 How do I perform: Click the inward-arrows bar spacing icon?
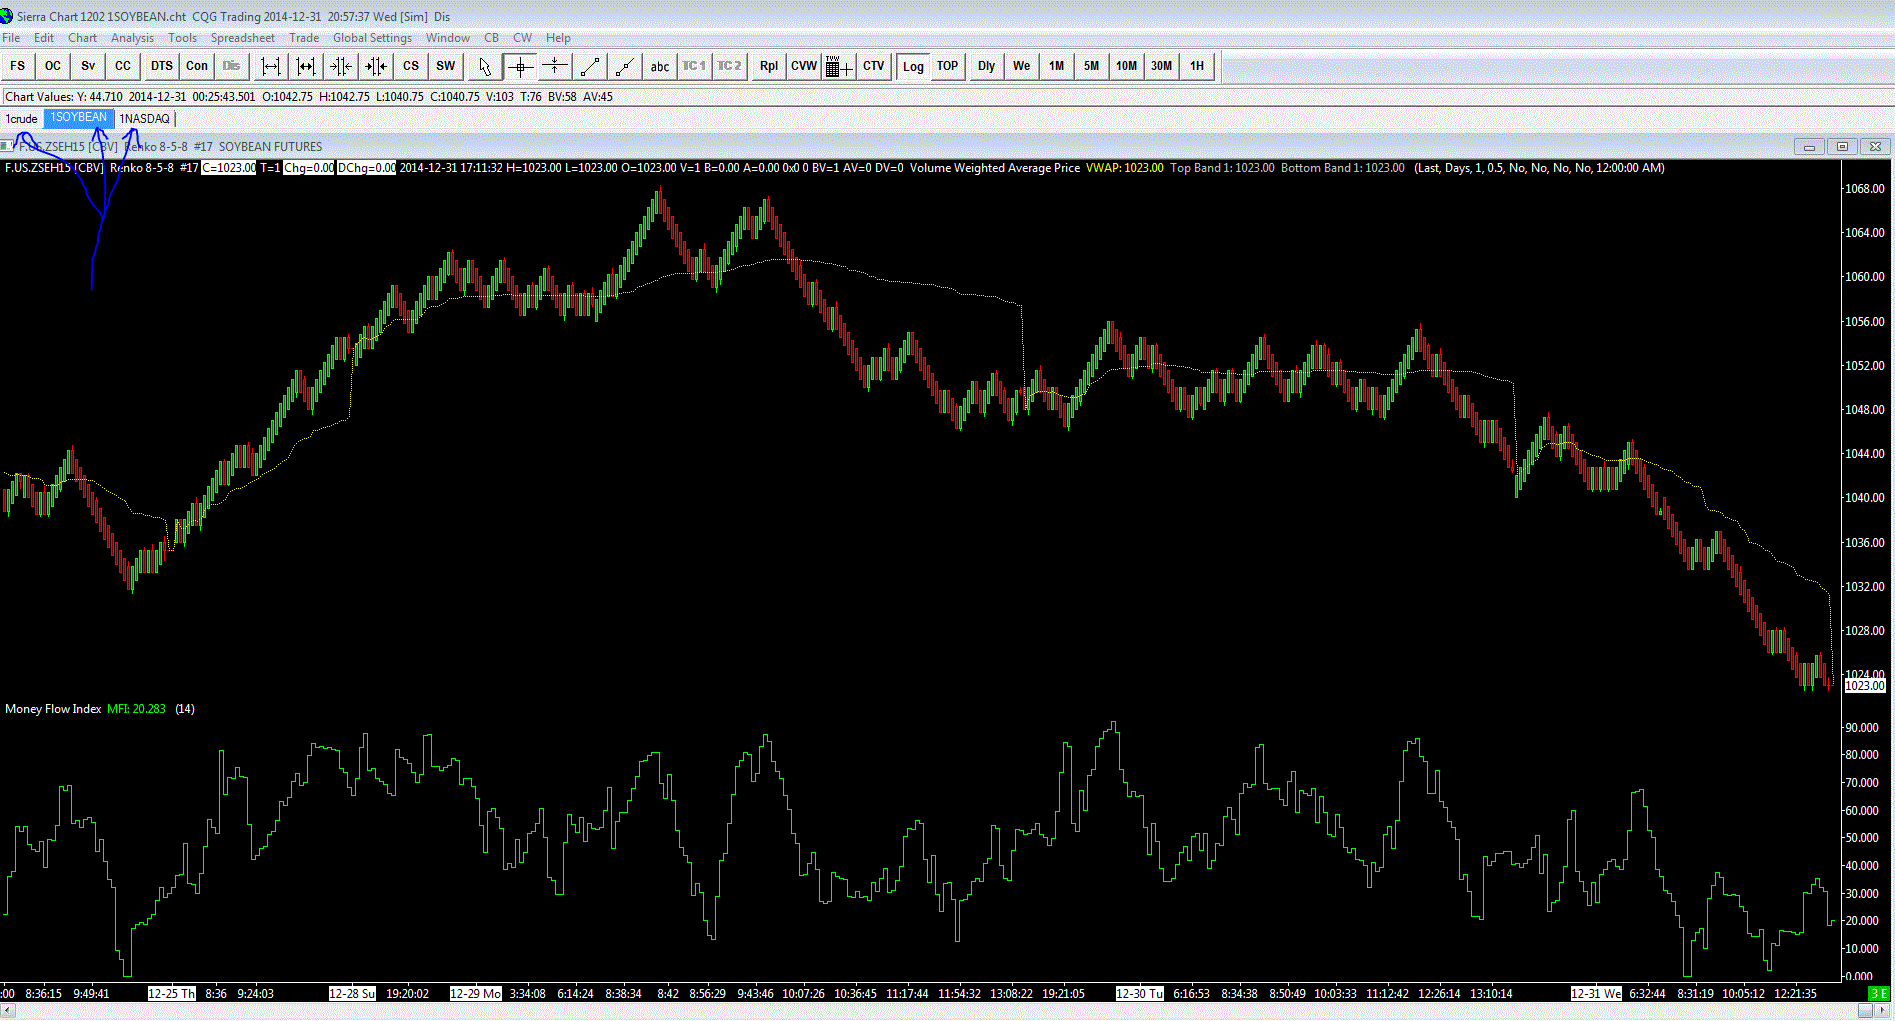click(376, 66)
